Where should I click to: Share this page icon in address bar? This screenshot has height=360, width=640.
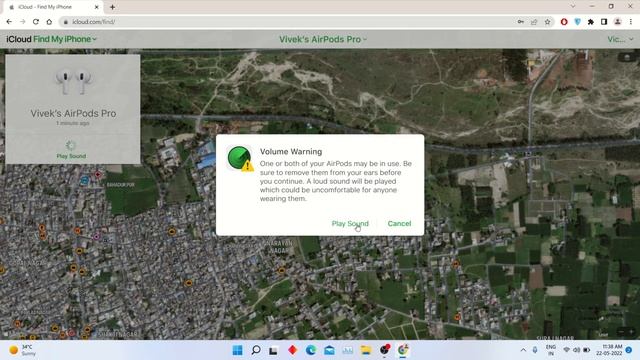[534, 22]
